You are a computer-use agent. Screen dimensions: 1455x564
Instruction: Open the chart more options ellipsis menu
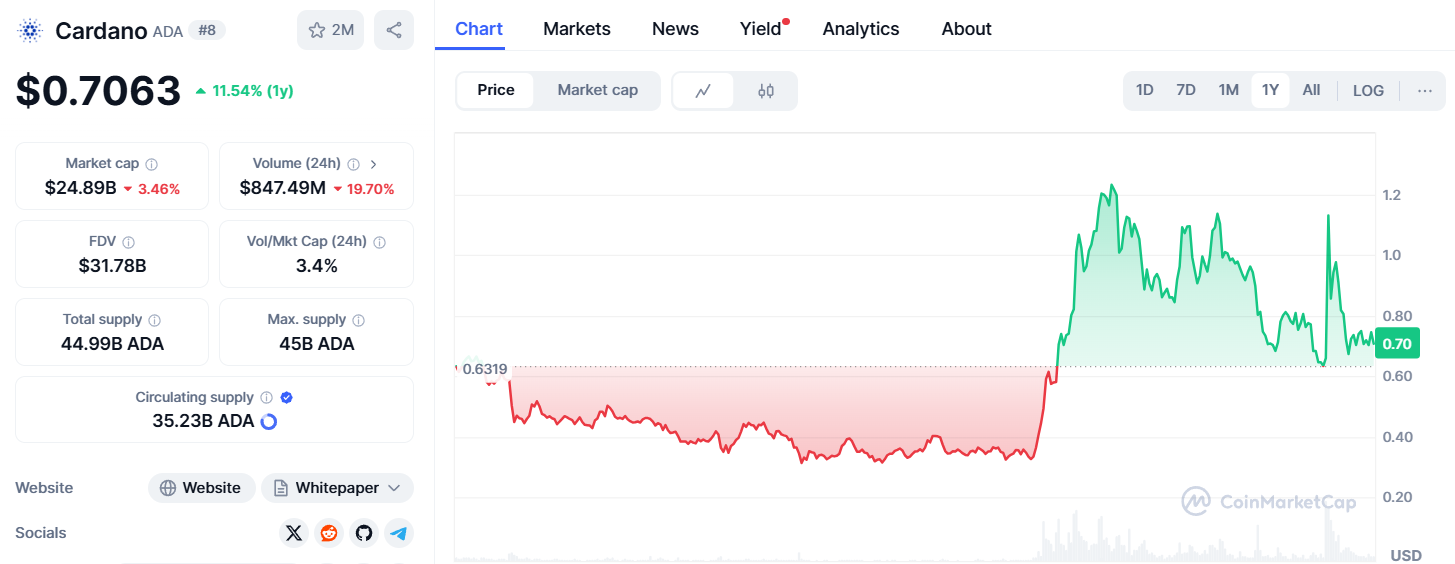coord(1425,90)
